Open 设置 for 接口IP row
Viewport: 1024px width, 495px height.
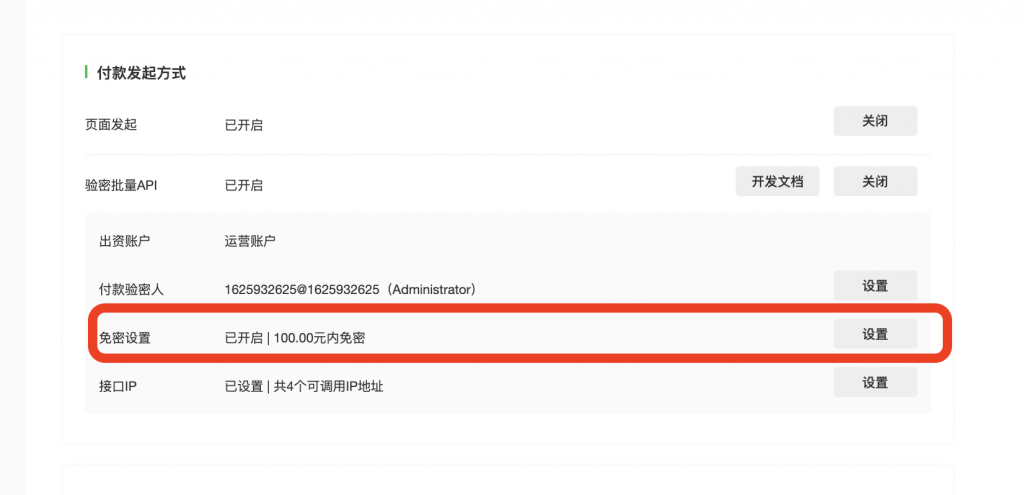point(875,382)
